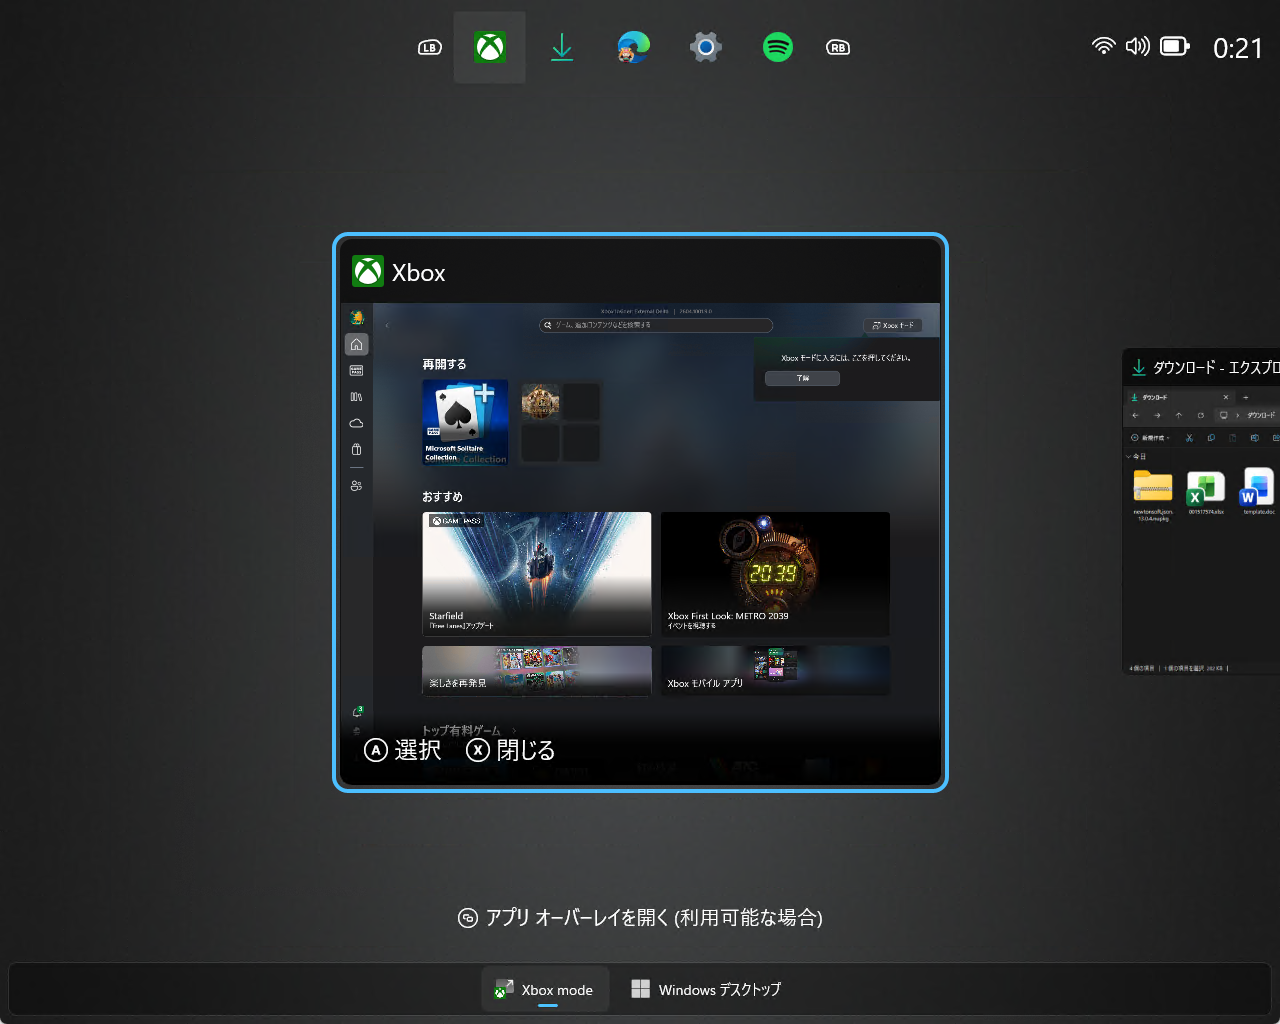1280x1024 pixels.
Task: Switch to the Downloads icon in top switcher
Action: click(x=562, y=47)
